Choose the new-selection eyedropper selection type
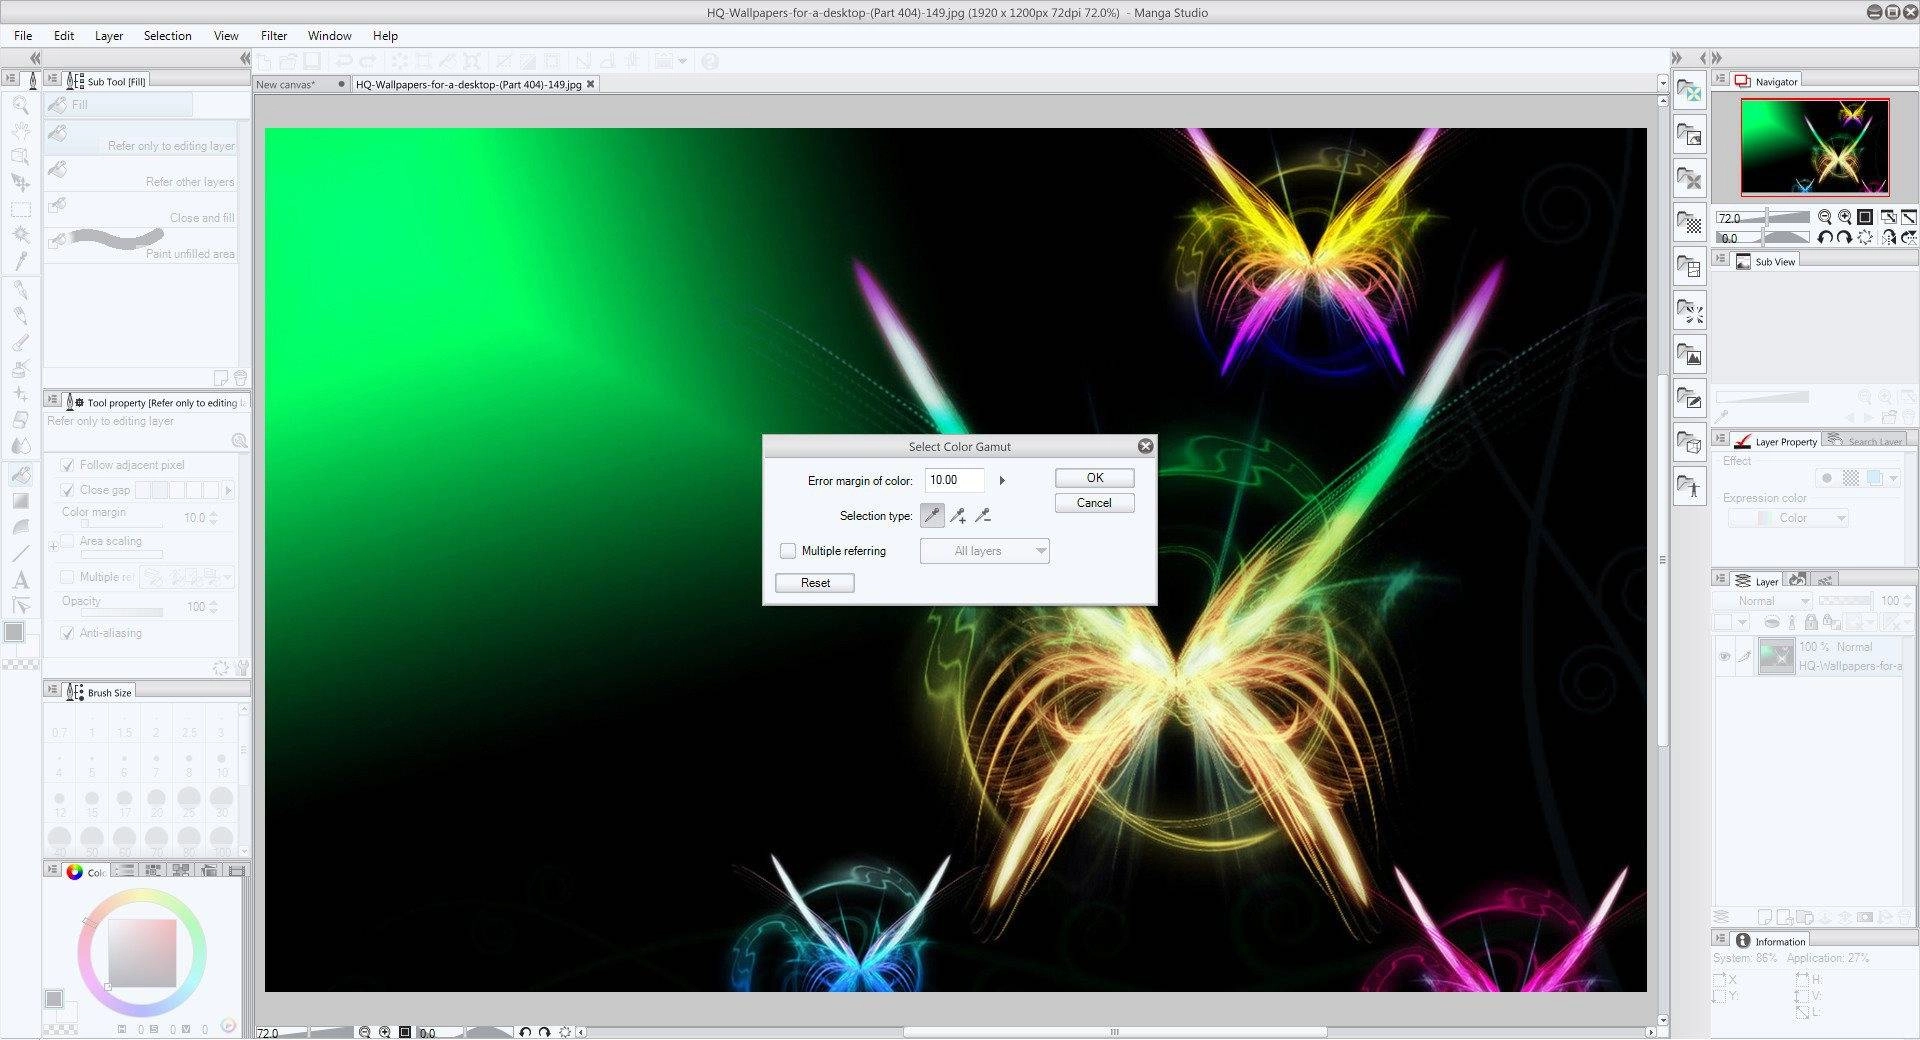 click(x=932, y=516)
